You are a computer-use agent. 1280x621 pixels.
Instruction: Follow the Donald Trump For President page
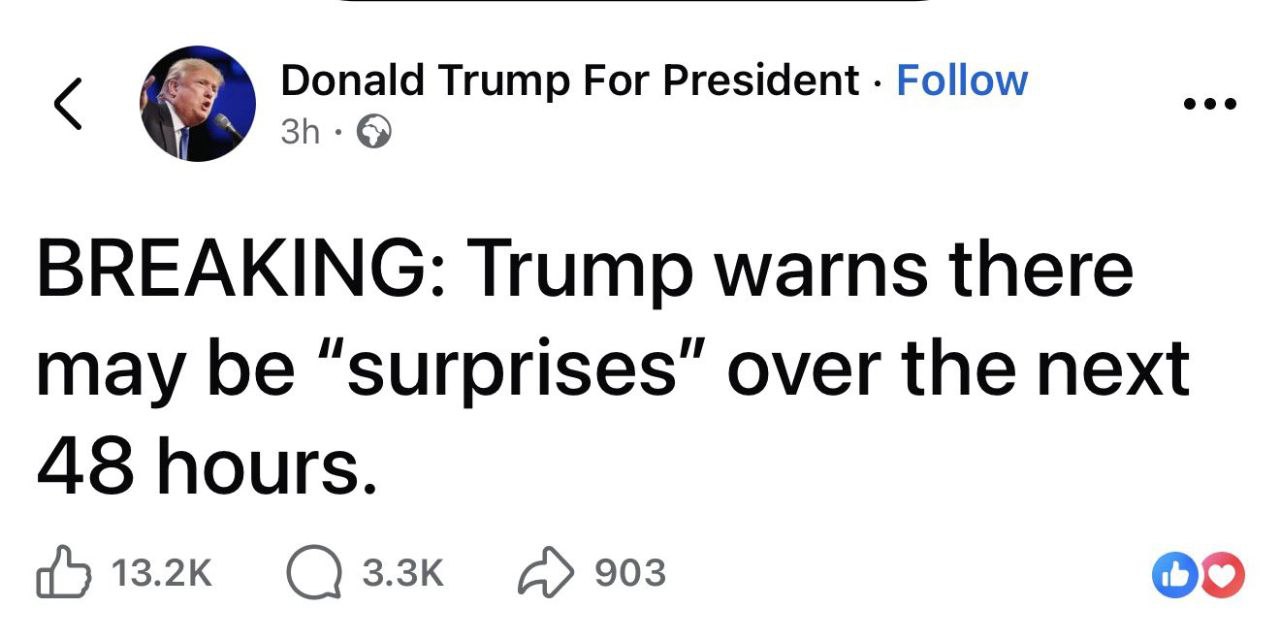click(x=961, y=80)
